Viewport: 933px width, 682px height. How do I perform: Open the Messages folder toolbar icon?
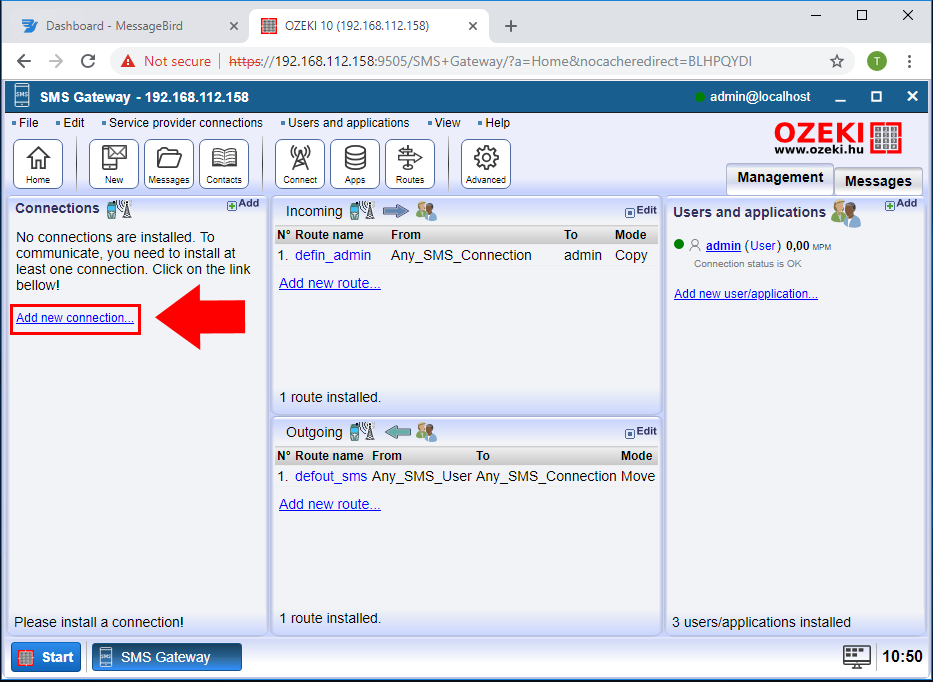tap(169, 164)
